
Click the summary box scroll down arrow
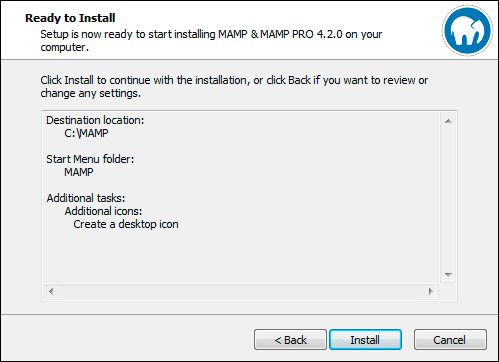pos(448,275)
